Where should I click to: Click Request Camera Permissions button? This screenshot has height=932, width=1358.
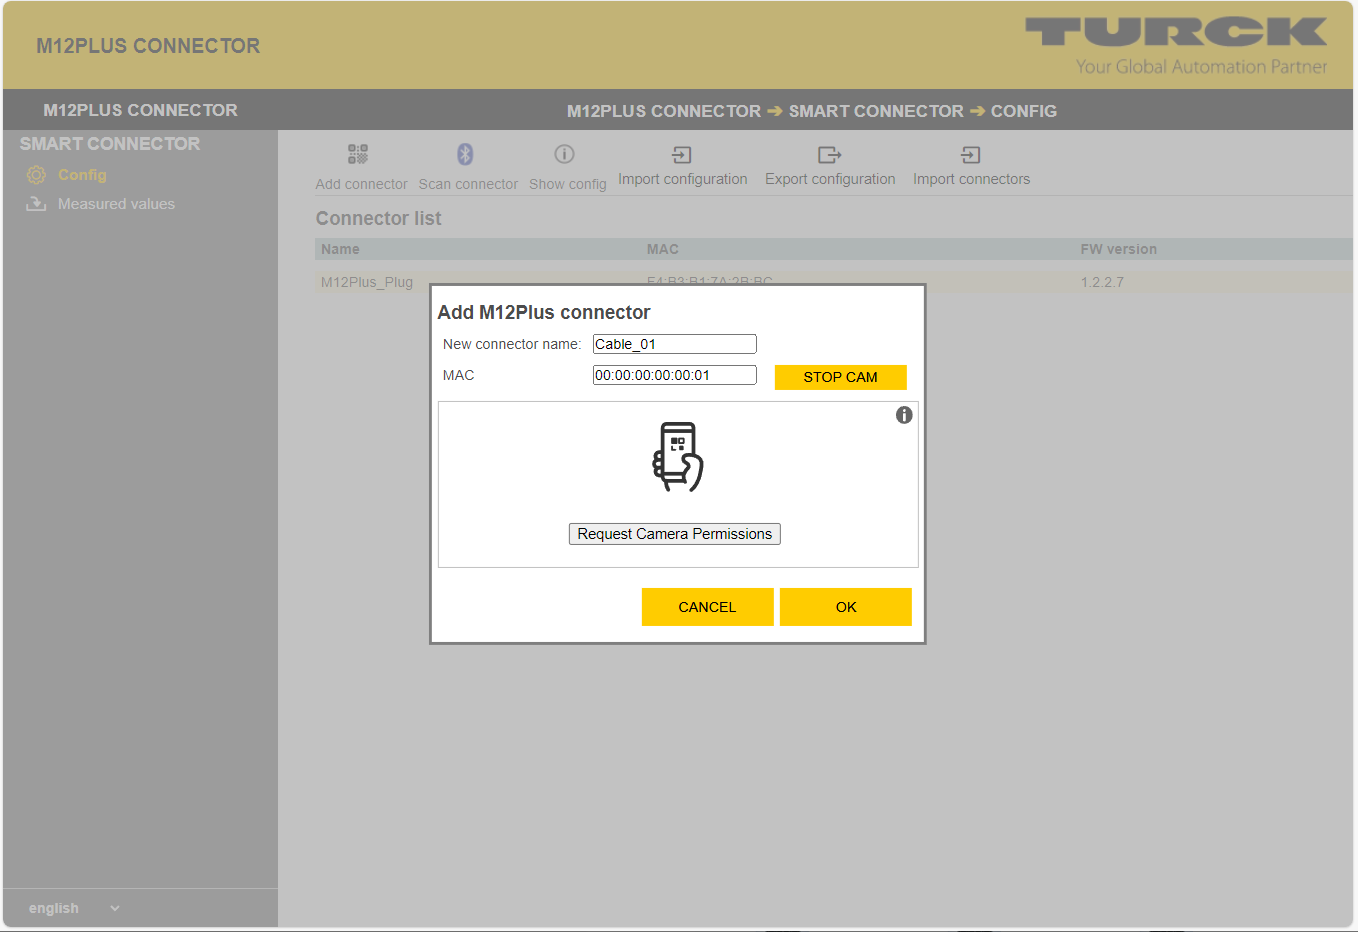pos(675,534)
